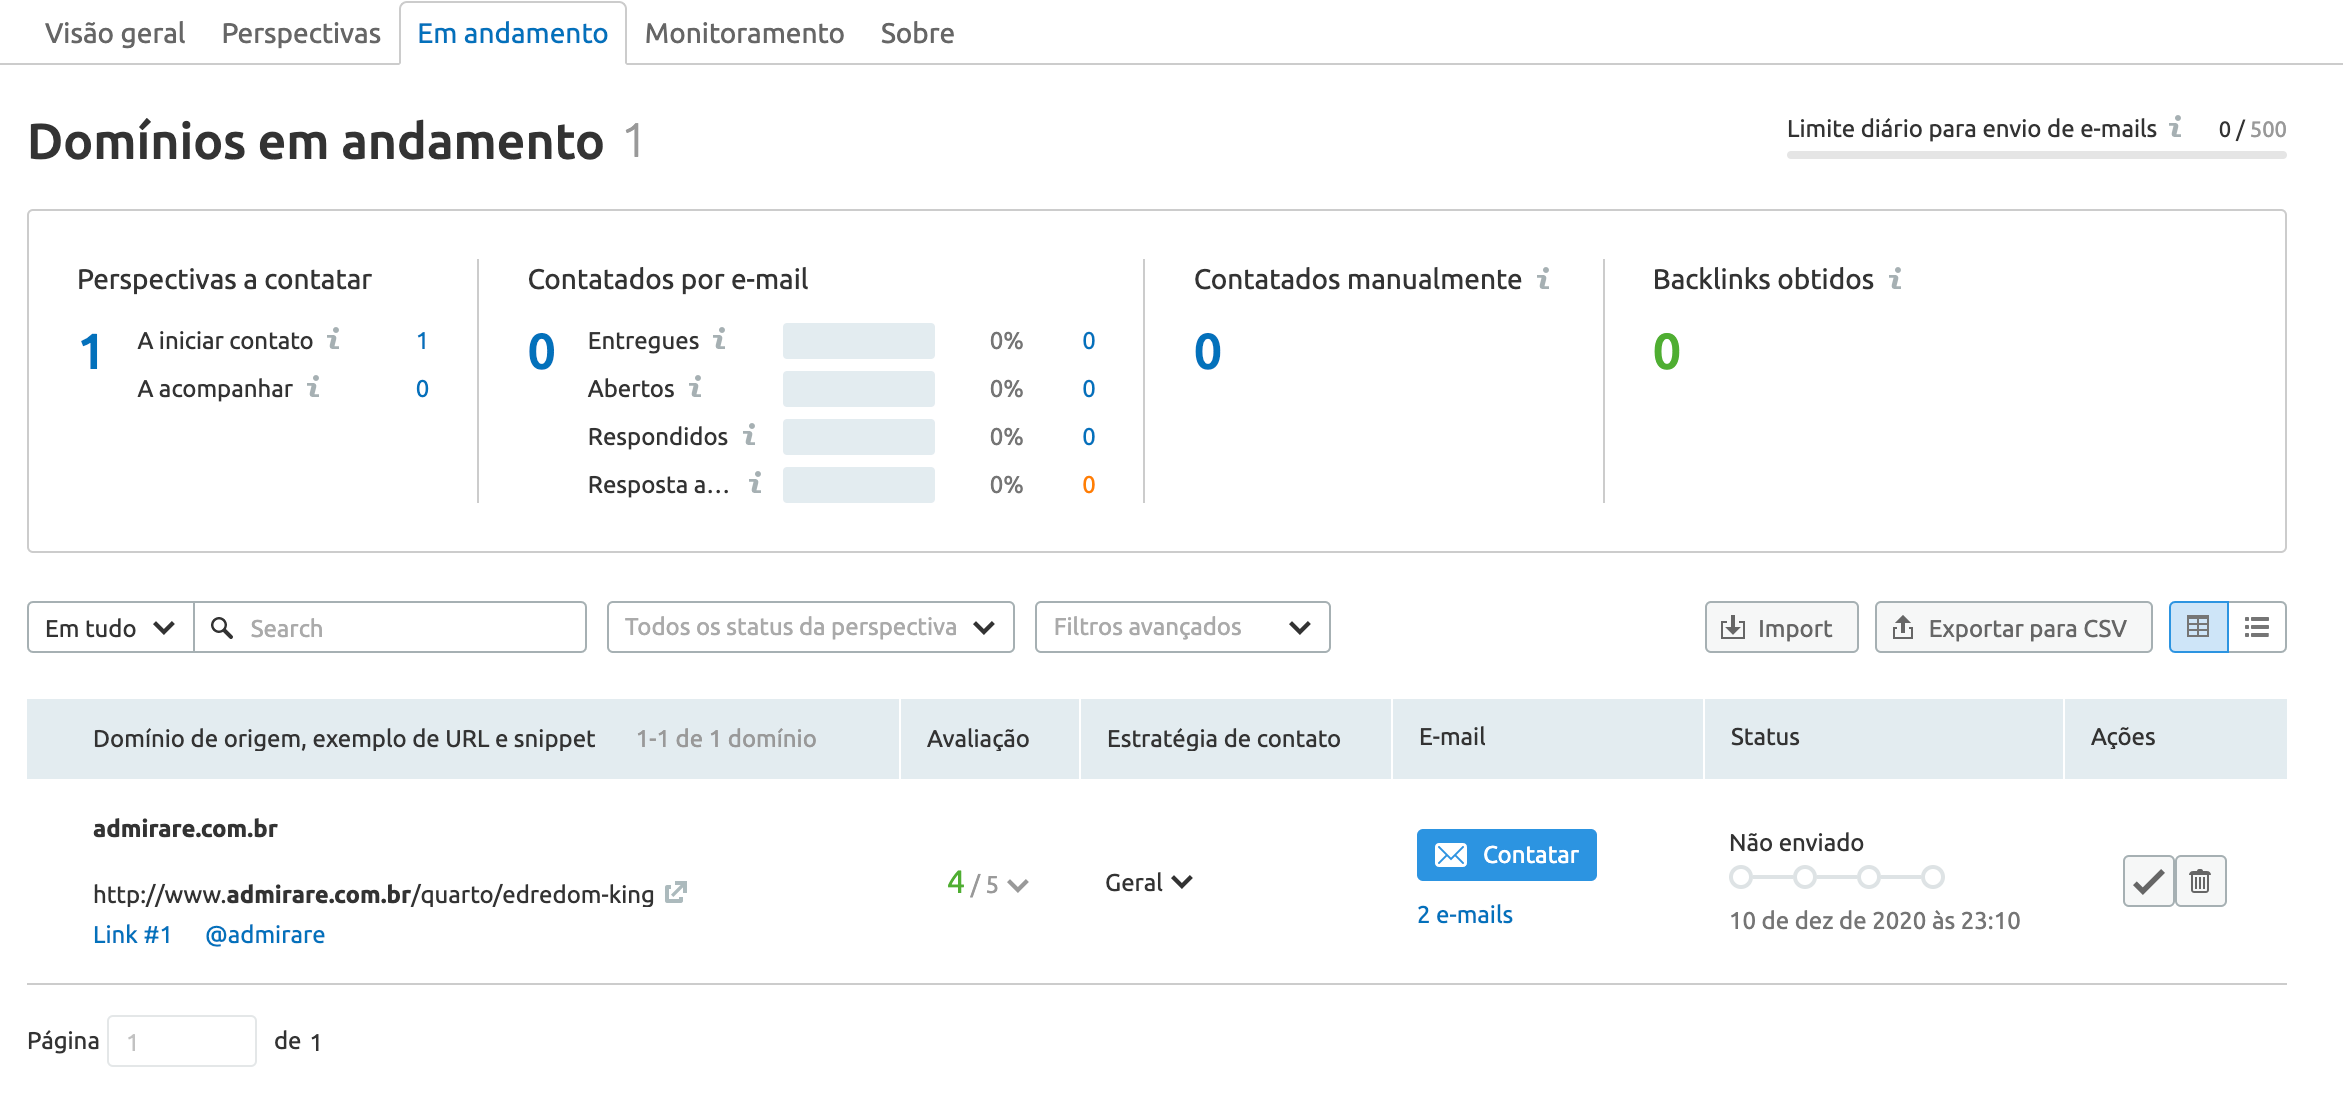Switch to the Perspectivas tab
The height and width of the screenshot is (1112, 2343).
pyautogui.click(x=301, y=33)
